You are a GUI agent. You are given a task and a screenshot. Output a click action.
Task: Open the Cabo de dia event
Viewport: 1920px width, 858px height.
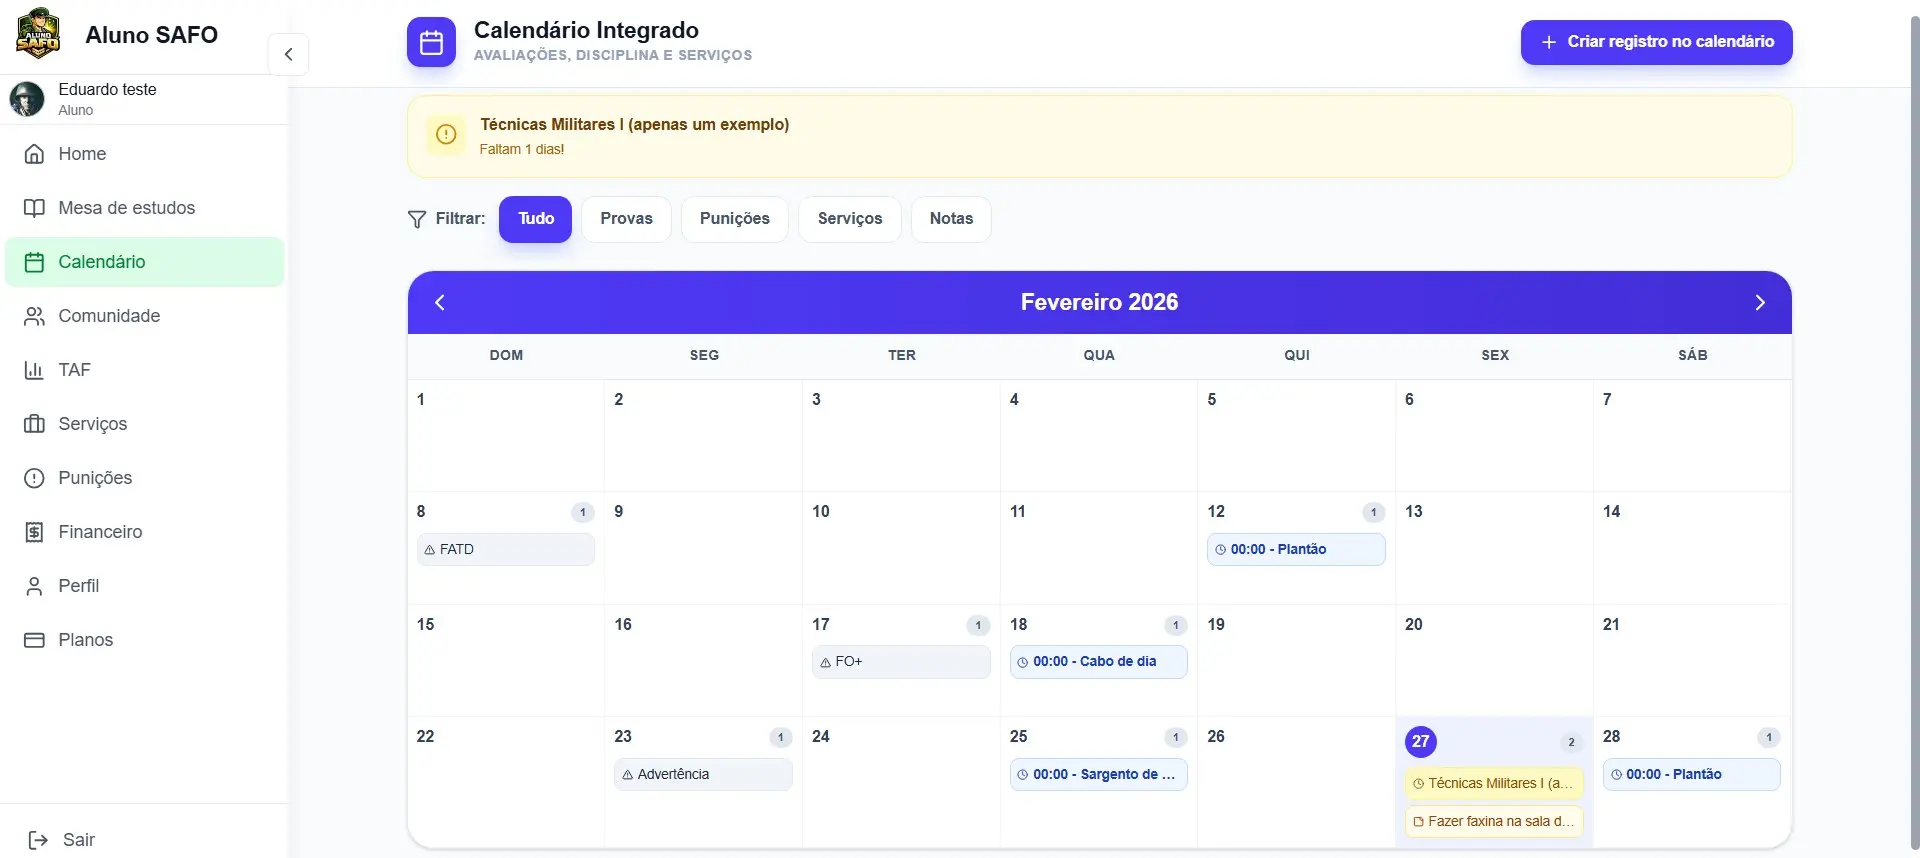click(x=1098, y=662)
